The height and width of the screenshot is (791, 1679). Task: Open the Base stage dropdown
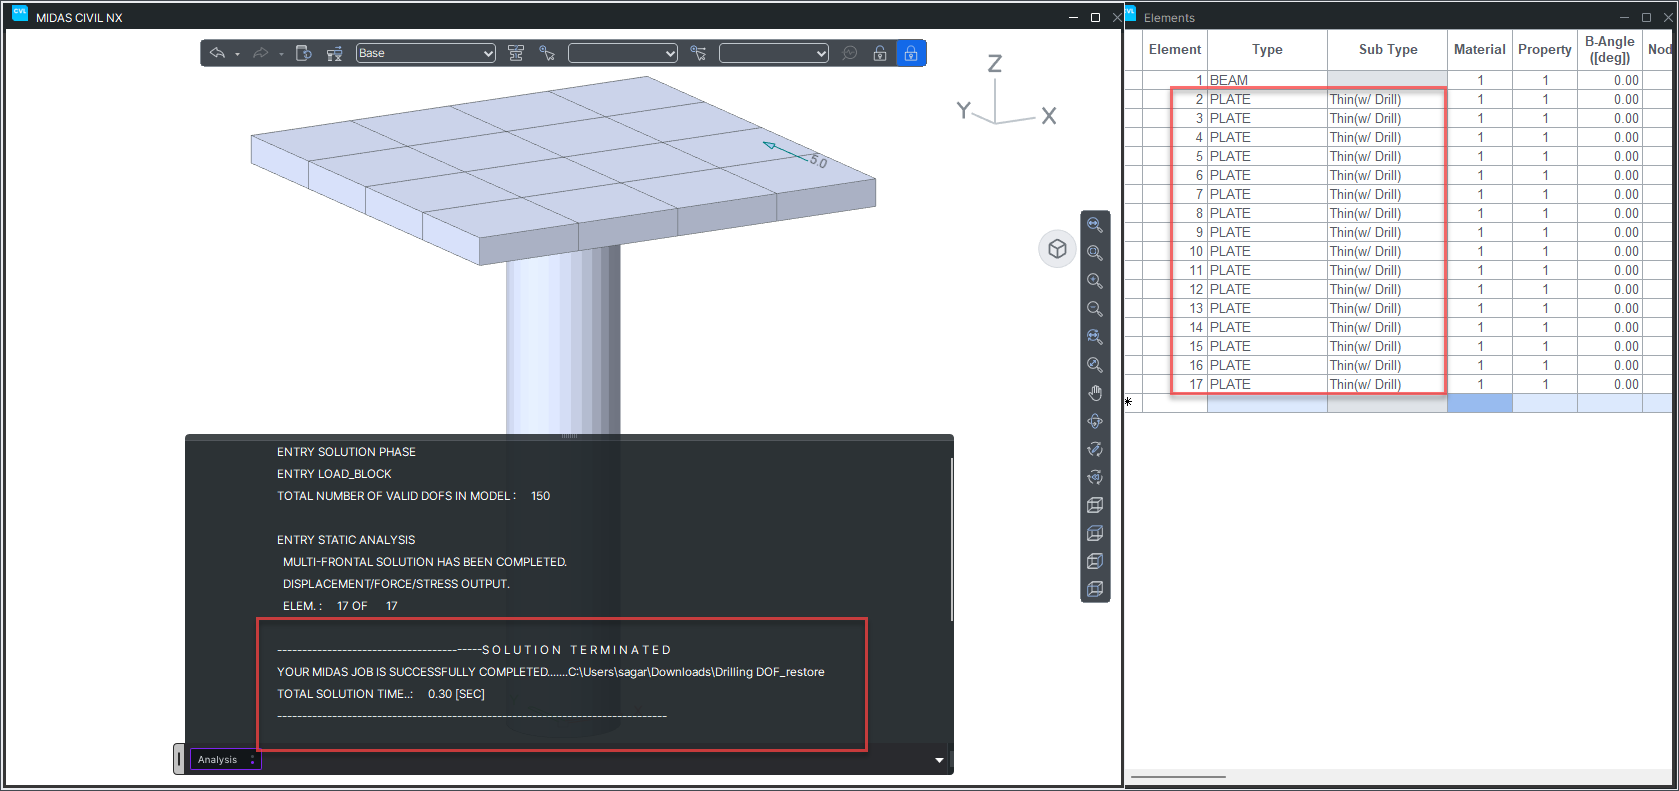click(x=426, y=53)
